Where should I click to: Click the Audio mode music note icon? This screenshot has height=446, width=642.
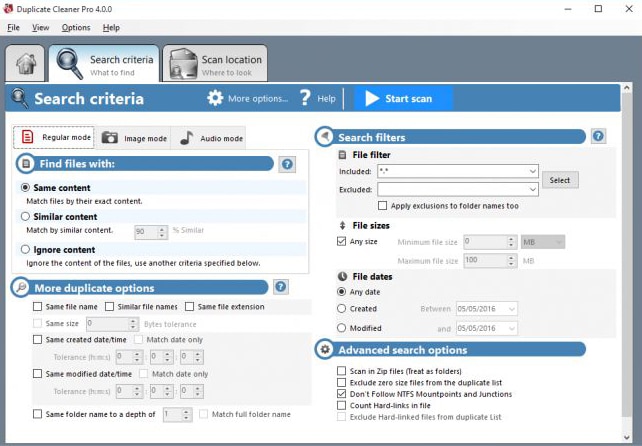pyautogui.click(x=187, y=138)
